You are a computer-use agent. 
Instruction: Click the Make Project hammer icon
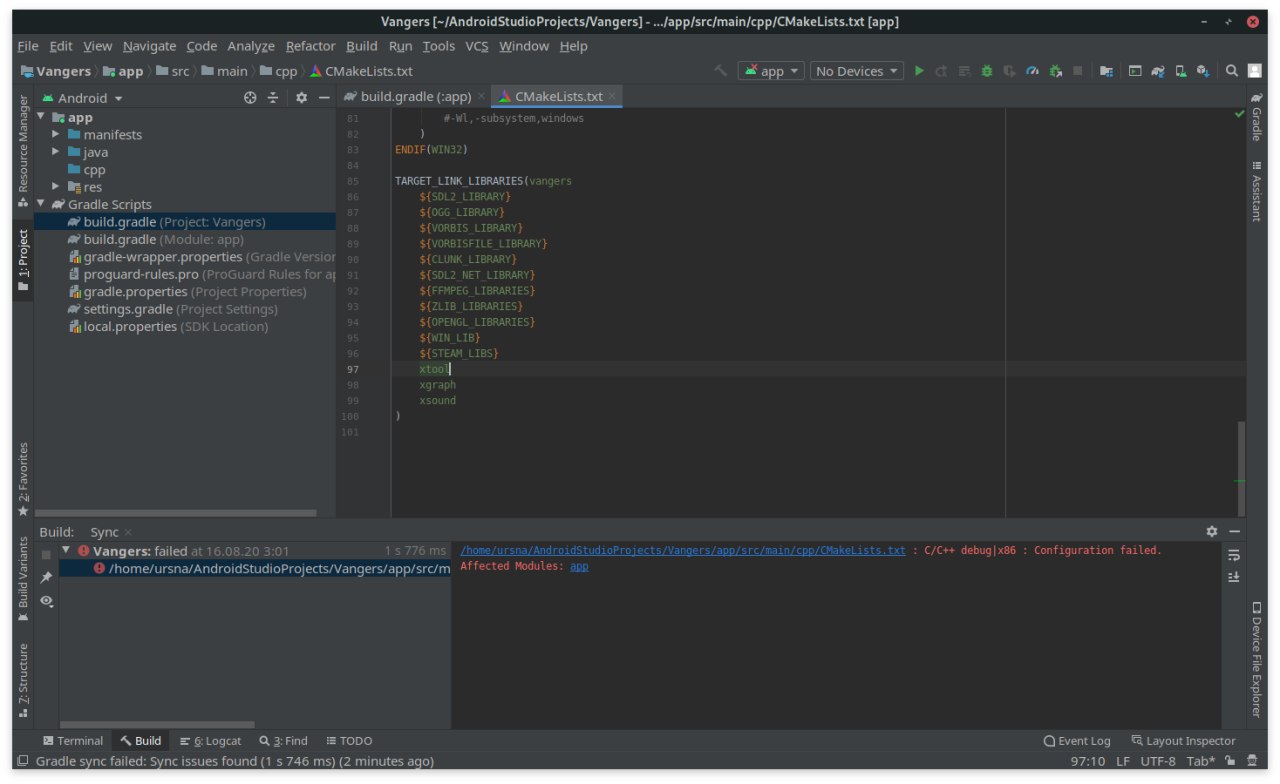click(720, 71)
